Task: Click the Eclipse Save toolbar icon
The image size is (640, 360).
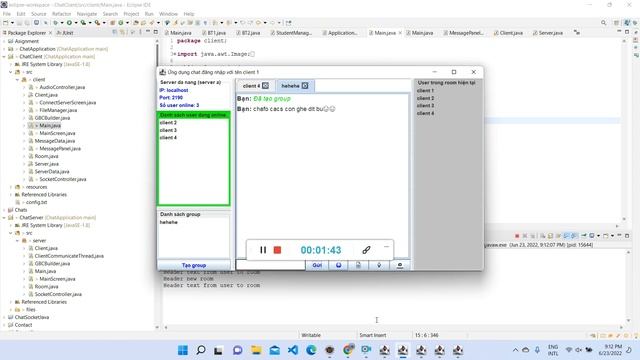Action: coord(19,23)
